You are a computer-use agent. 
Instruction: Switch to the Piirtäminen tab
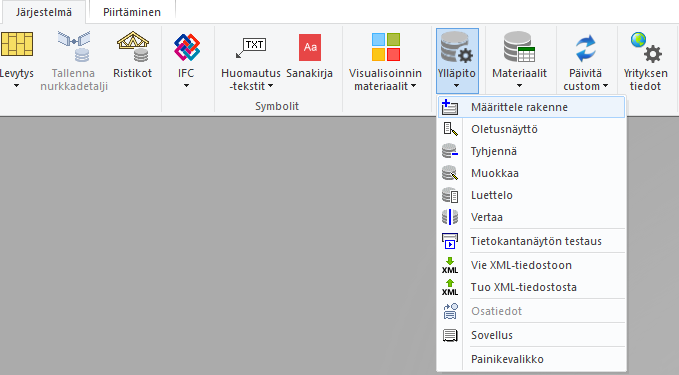pyautogui.click(x=132, y=12)
